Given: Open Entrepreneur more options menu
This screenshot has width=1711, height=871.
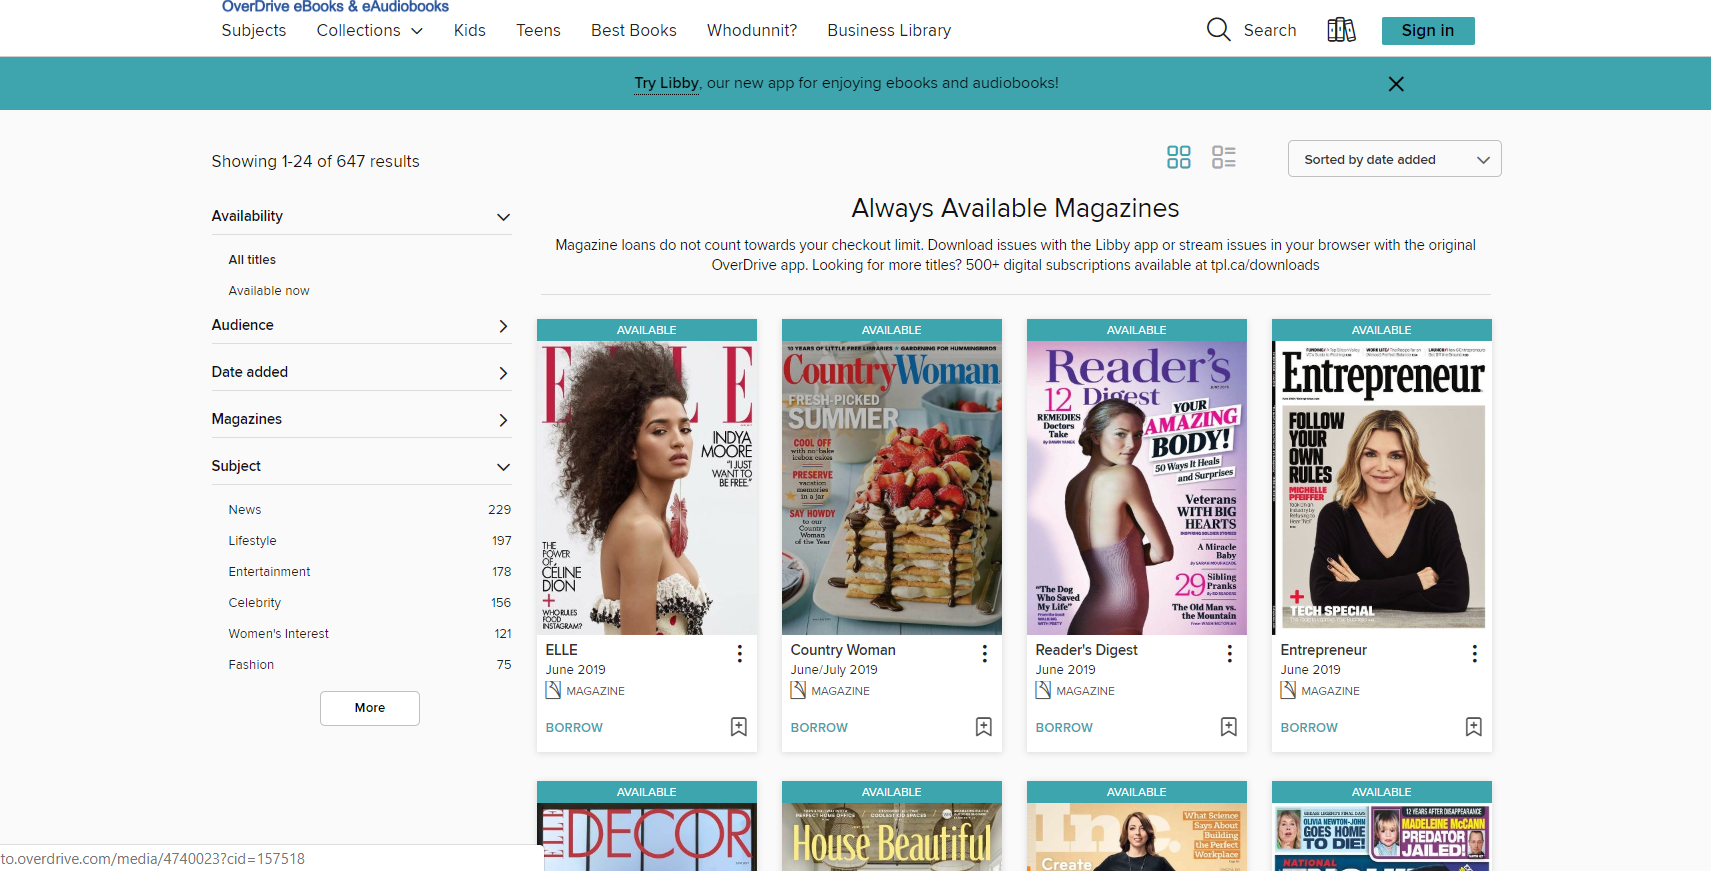Looking at the screenshot, I should tap(1475, 653).
